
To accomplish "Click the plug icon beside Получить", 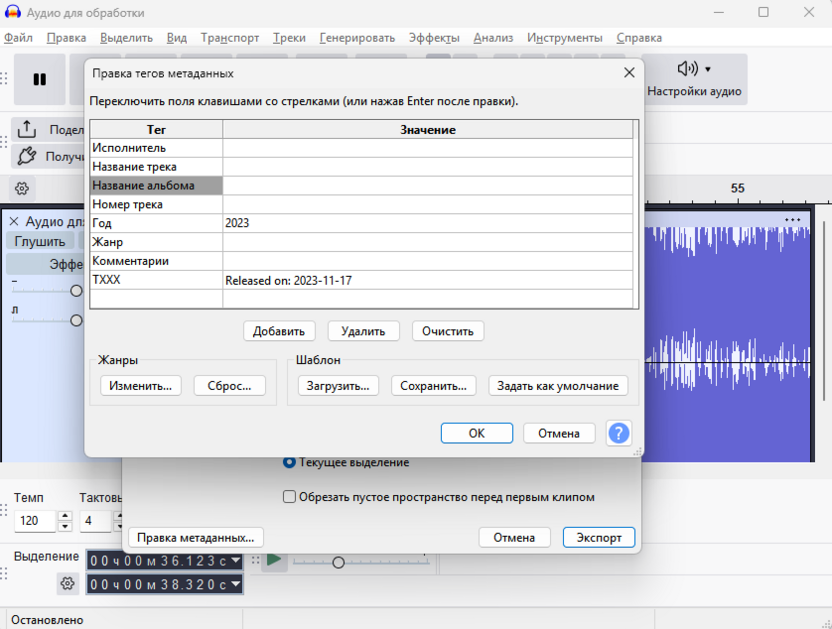I will point(28,156).
